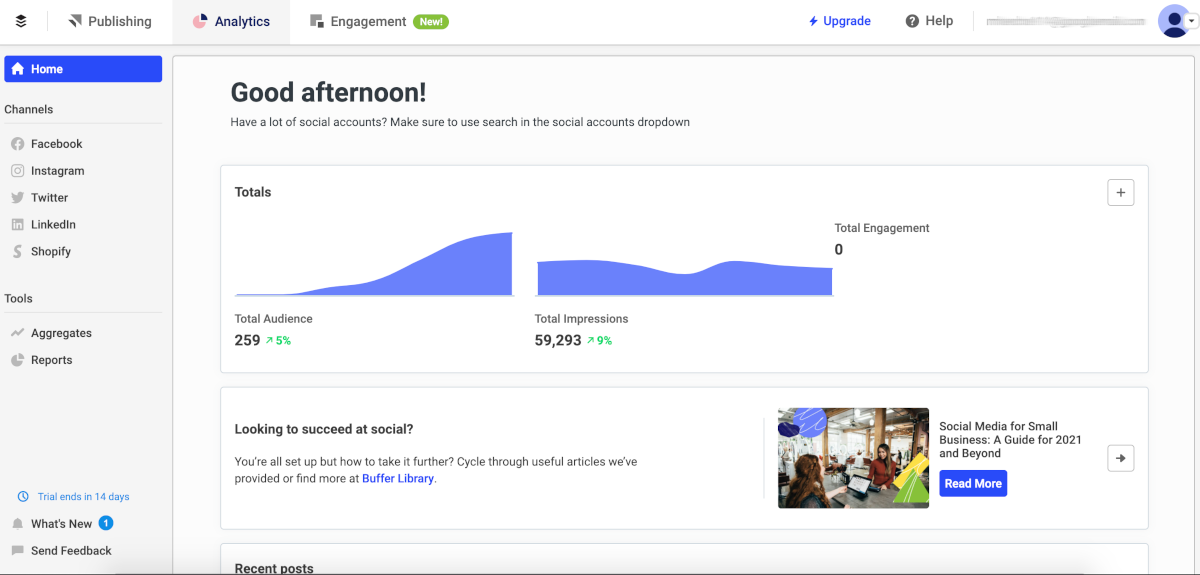Open the Buffer Library link
Image resolution: width=1200 pixels, height=575 pixels.
click(398, 479)
